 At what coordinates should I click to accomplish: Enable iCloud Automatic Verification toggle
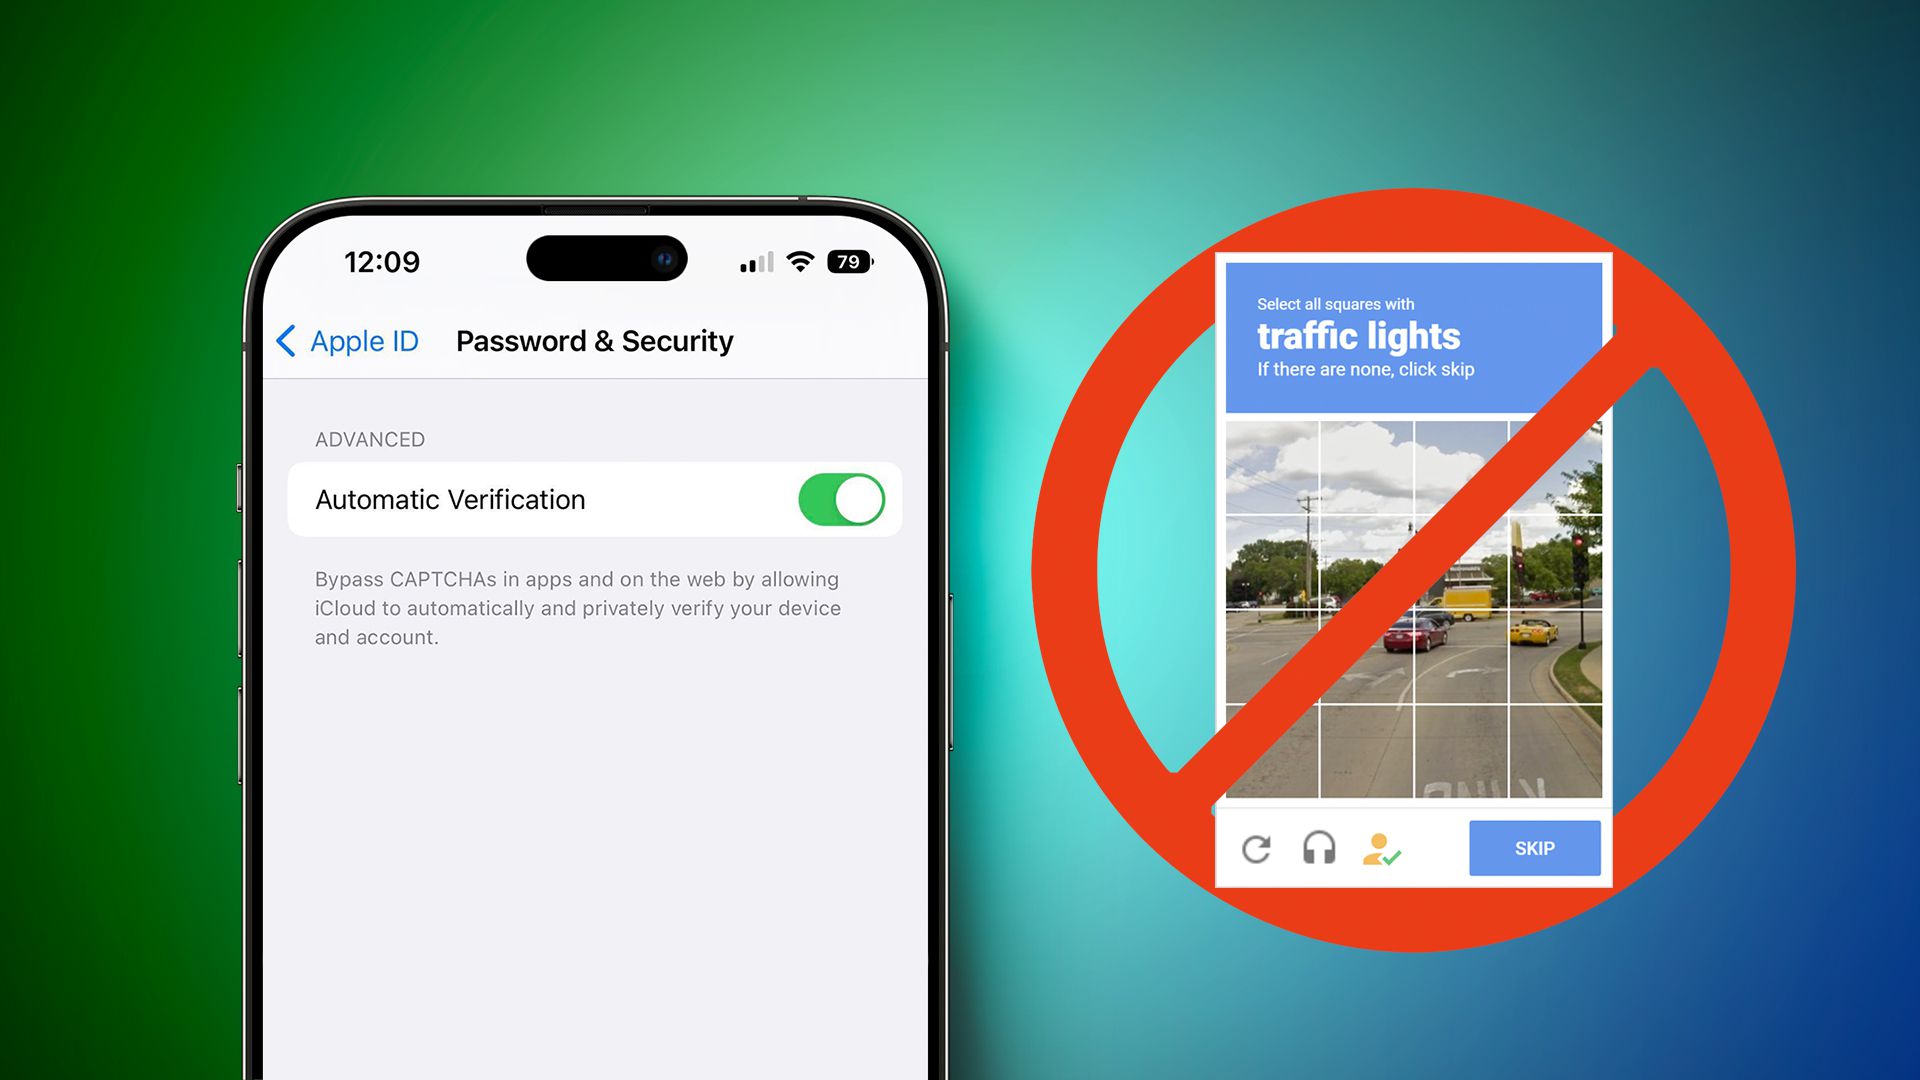839,500
